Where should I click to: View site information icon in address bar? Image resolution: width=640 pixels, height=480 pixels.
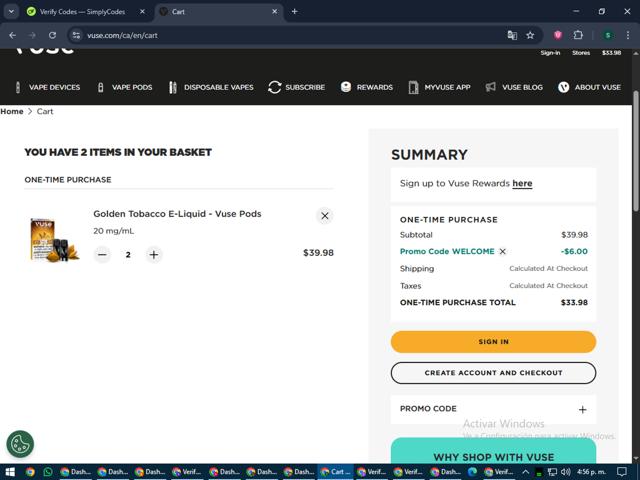[76, 36]
